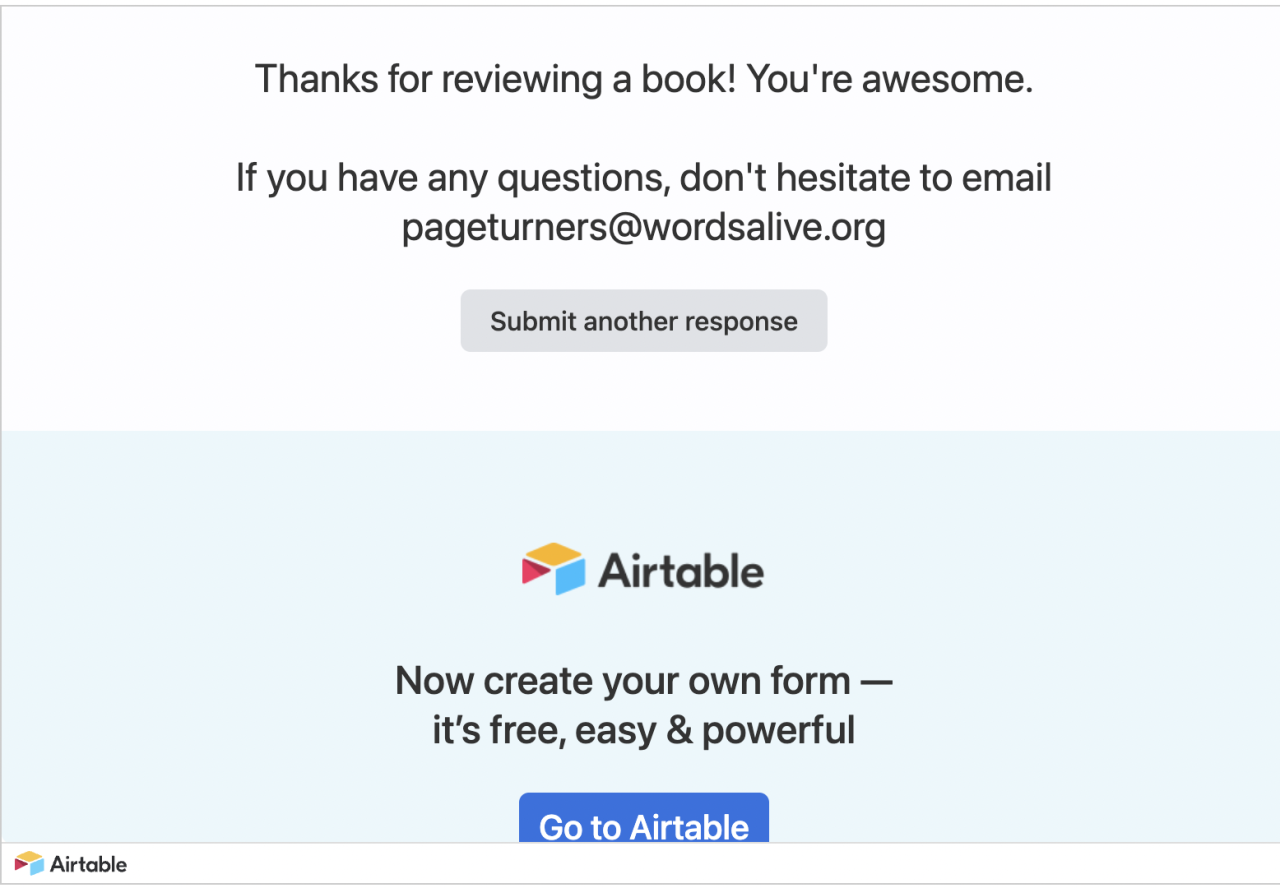Select the pageturners@wordsalive.org email address
1280x888 pixels.
[x=644, y=227]
